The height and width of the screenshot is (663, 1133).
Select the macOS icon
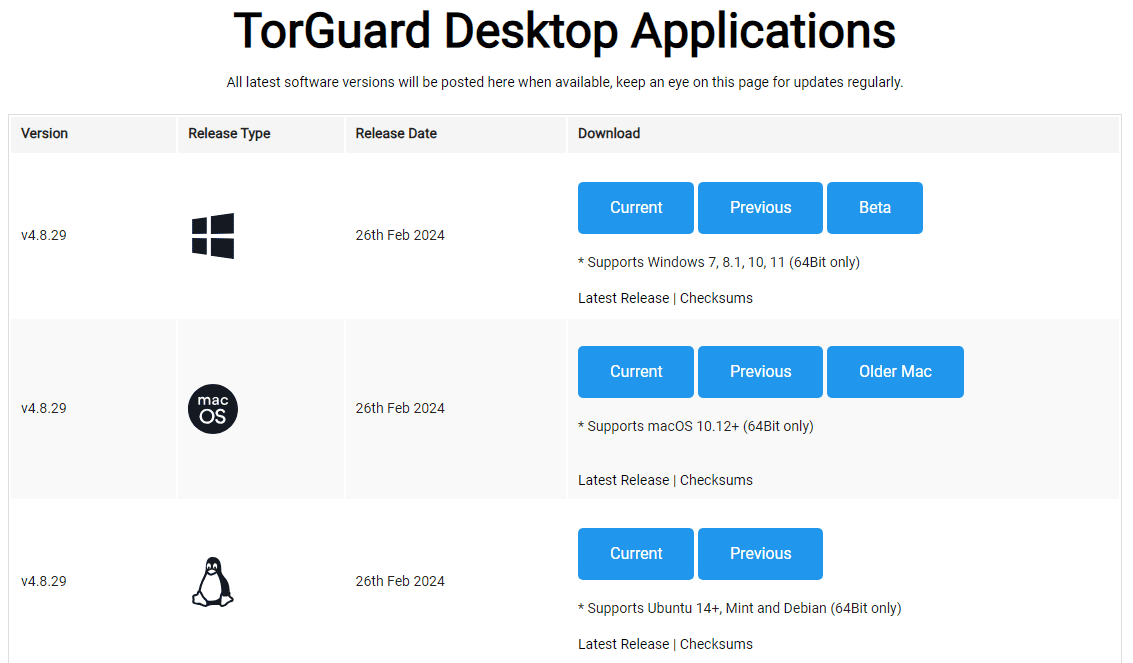click(x=212, y=408)
